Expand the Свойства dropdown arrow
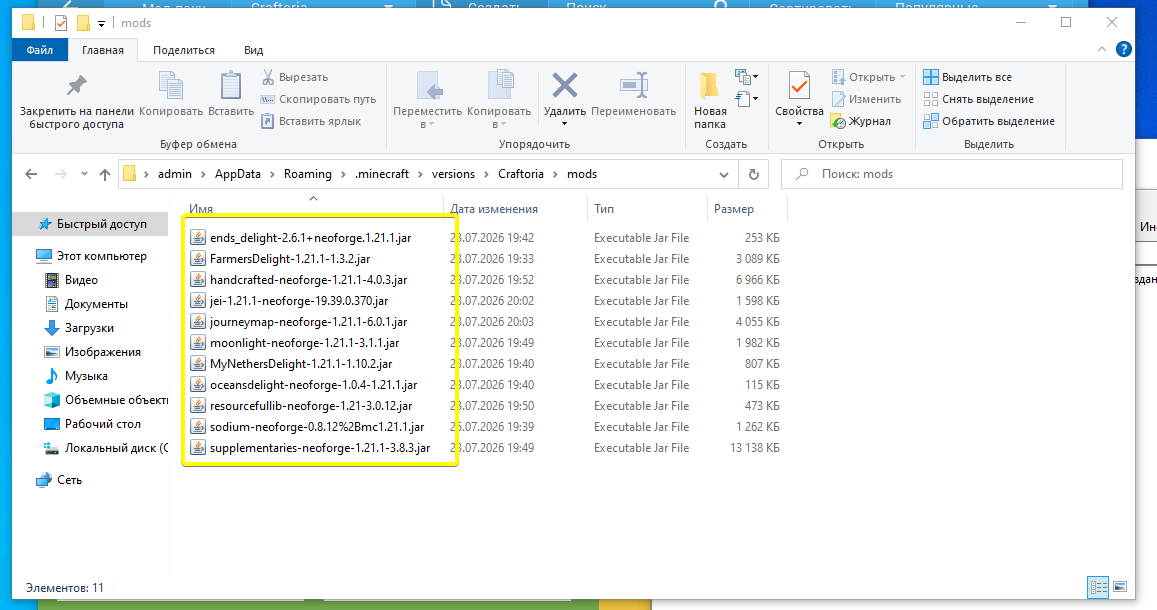The image size is (1157, 610). pos(799,124)
